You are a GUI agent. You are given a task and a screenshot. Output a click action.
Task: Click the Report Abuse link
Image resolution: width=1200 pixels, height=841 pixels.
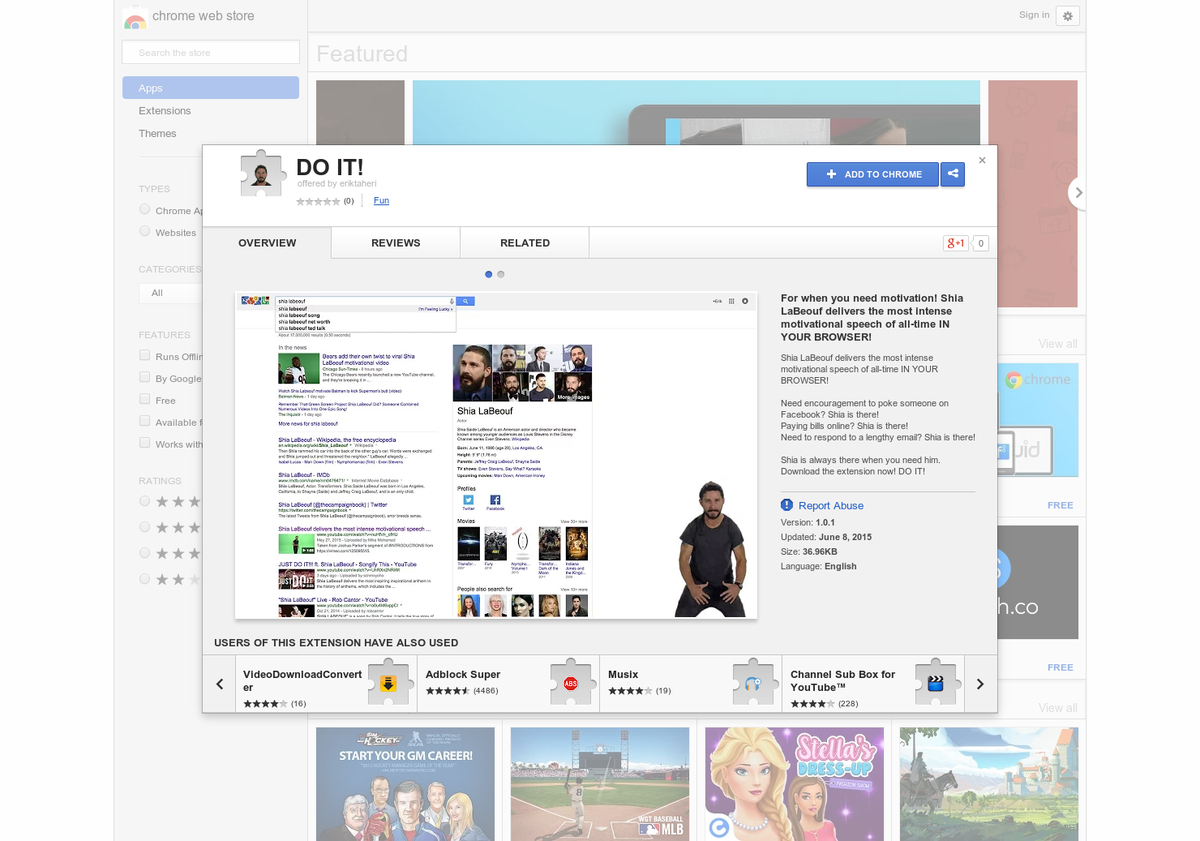(831, 506)
